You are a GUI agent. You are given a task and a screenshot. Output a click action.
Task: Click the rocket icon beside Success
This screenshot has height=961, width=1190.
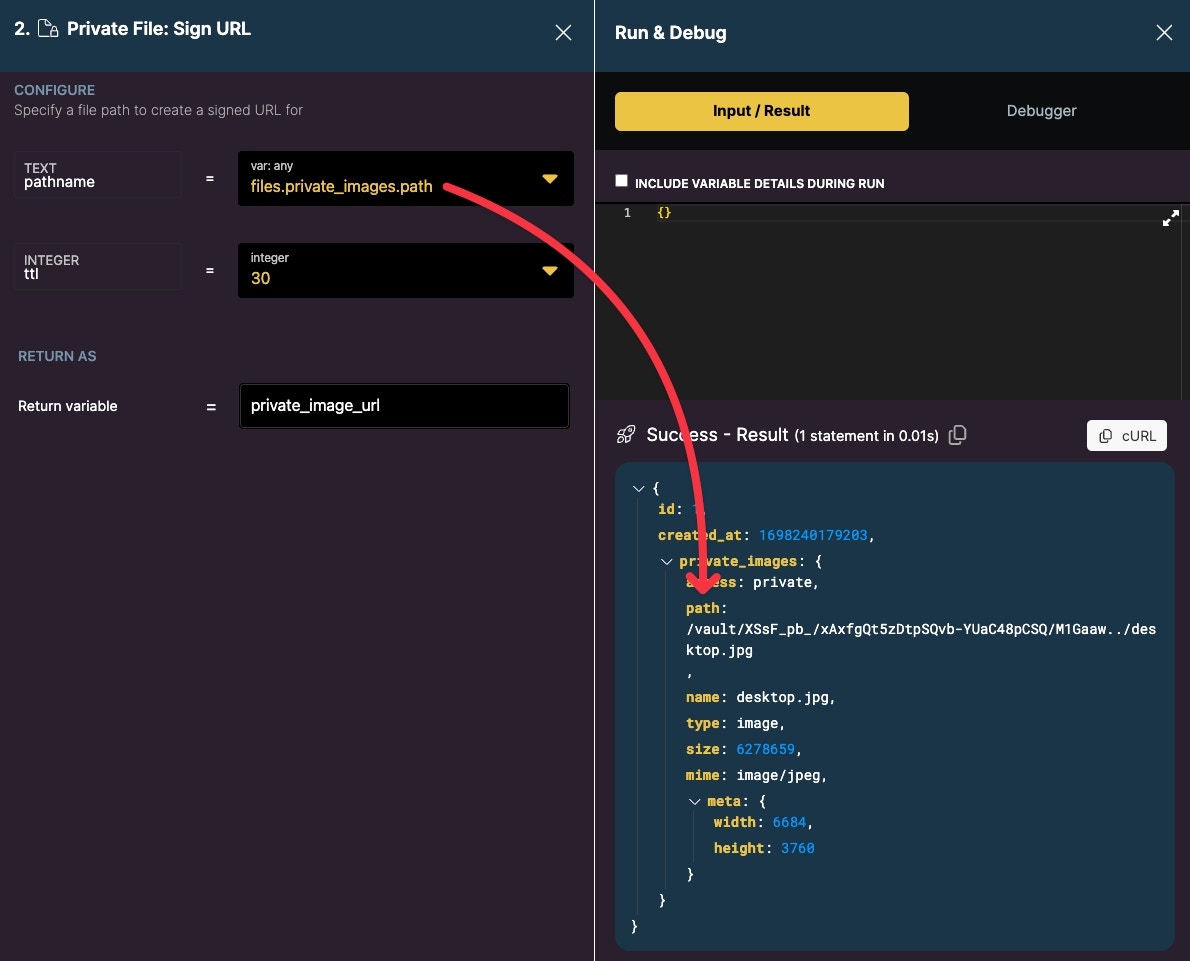(626, 435)
